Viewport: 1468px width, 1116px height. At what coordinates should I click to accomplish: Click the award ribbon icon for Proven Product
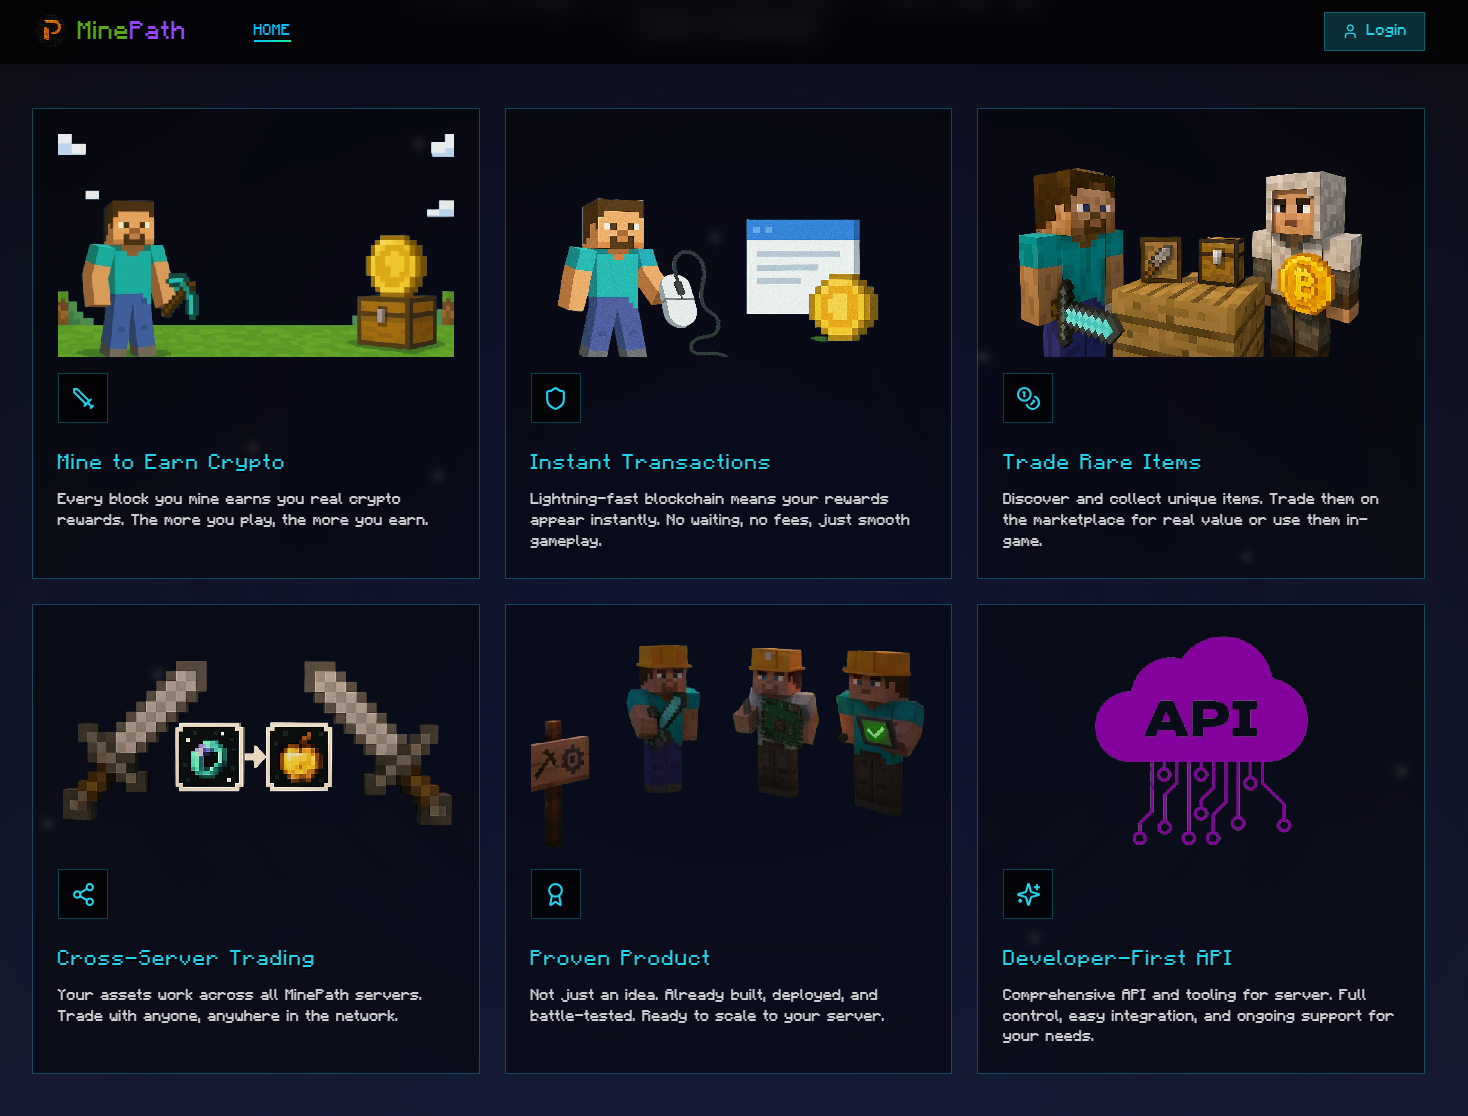point(556,894)
